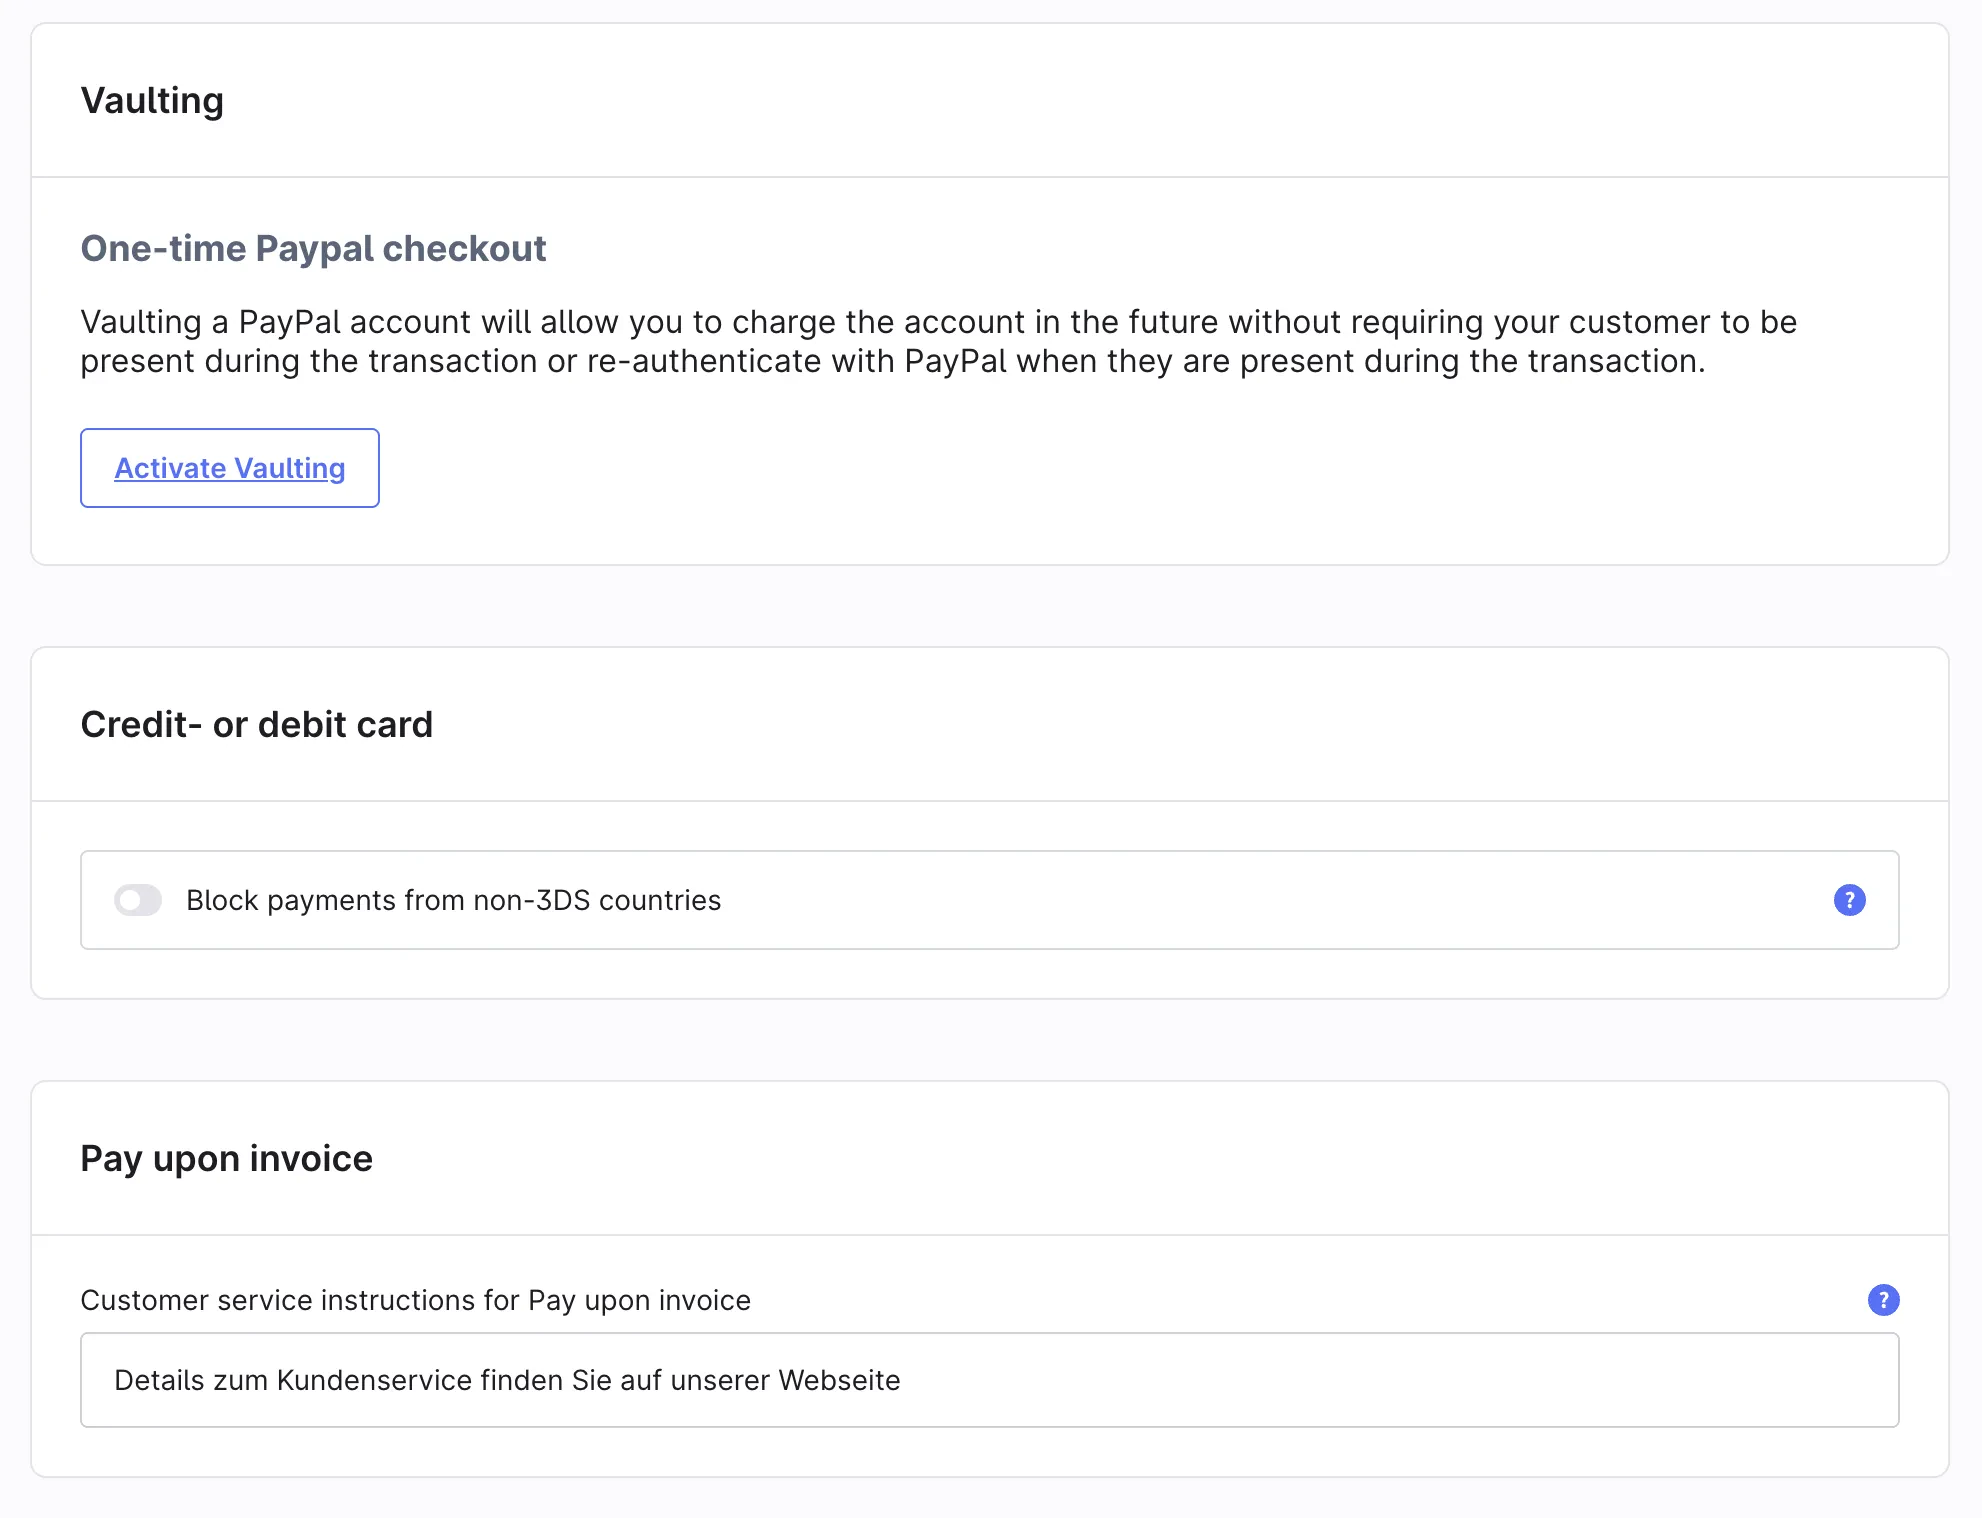Screen dimensions: 1982x1518
Task: Click the second line of the vaulting description
Action: (x=892, y=361)
